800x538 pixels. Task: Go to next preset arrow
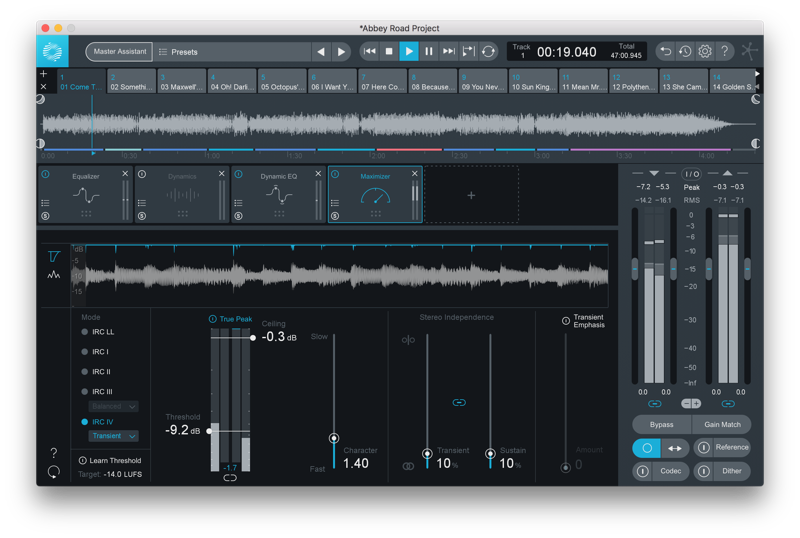[341, 52]
